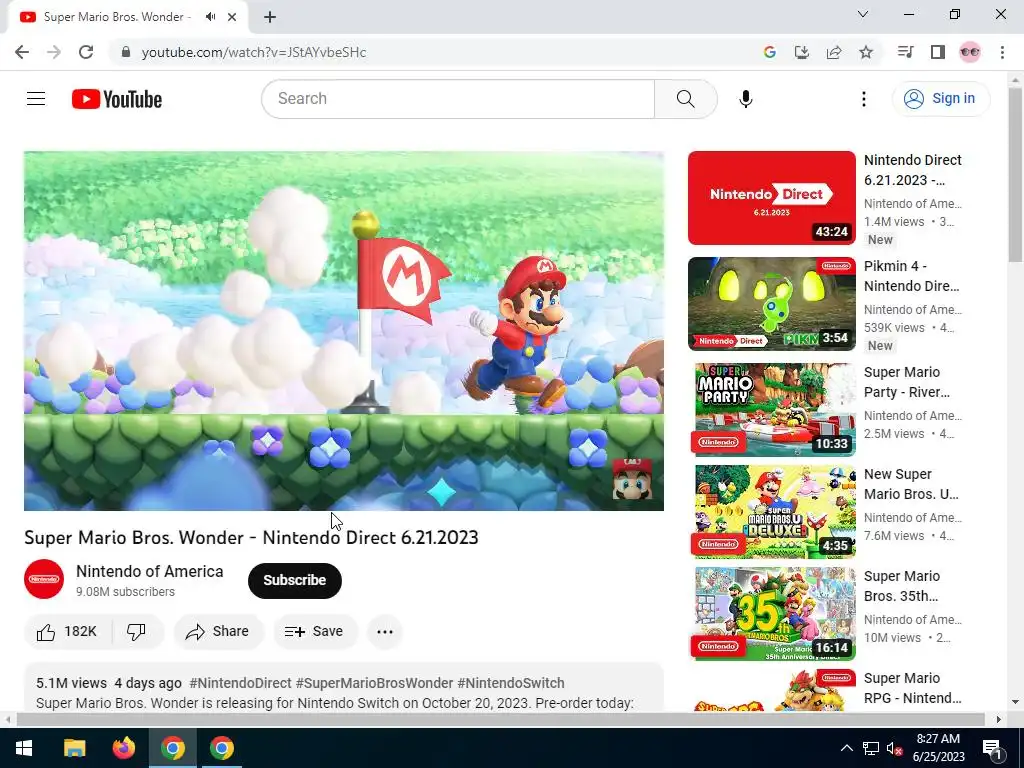The height and width of the screenshot is (768, 1024).
Task: Open File Explorer from taskbar
Action: tap(74, 748)
